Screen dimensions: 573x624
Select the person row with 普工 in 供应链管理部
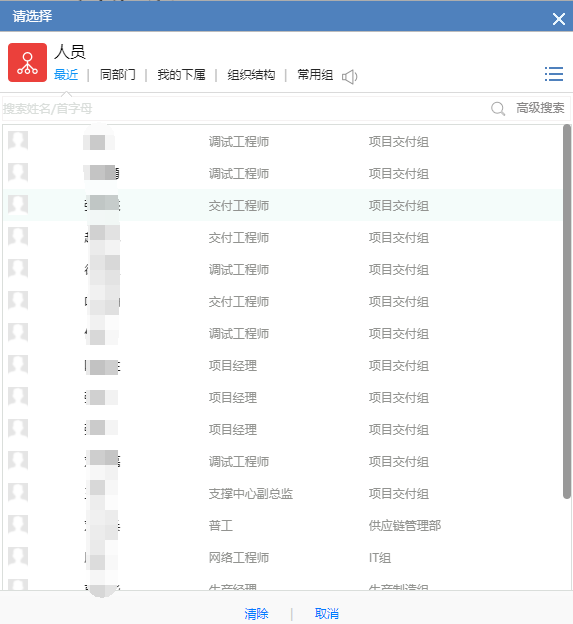click(283, 525)
